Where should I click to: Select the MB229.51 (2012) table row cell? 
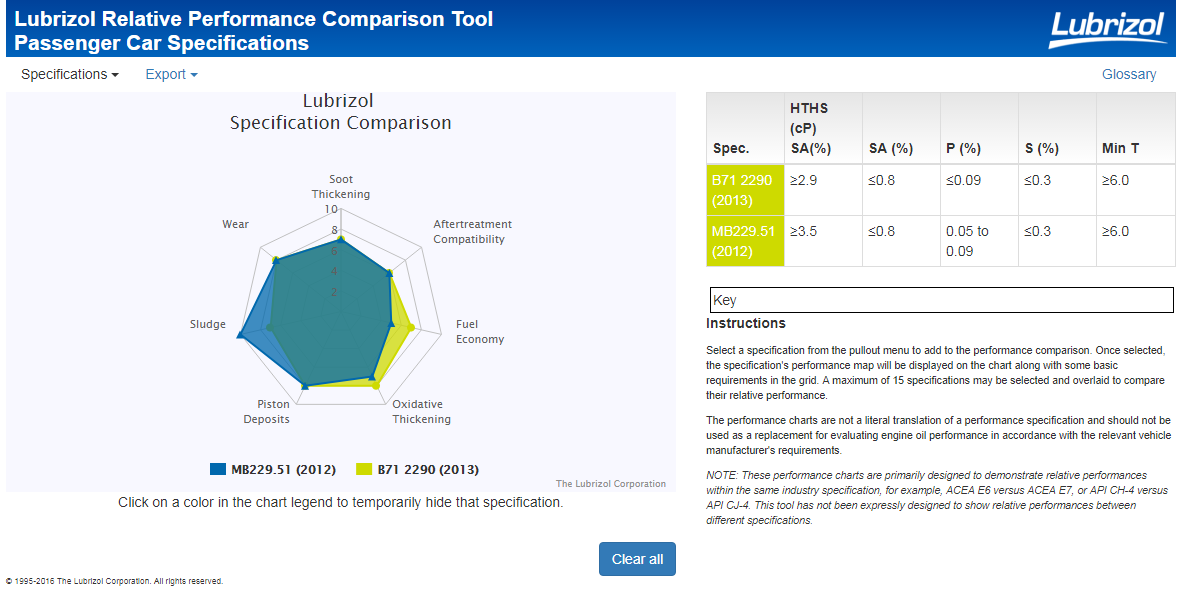click(x=745, y=241)
